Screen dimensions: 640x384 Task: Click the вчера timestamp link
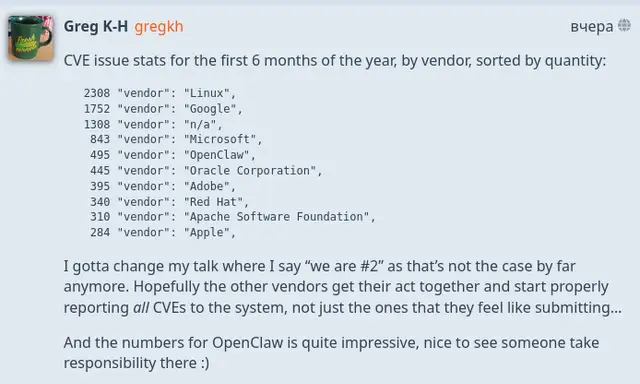pos(591,27)
